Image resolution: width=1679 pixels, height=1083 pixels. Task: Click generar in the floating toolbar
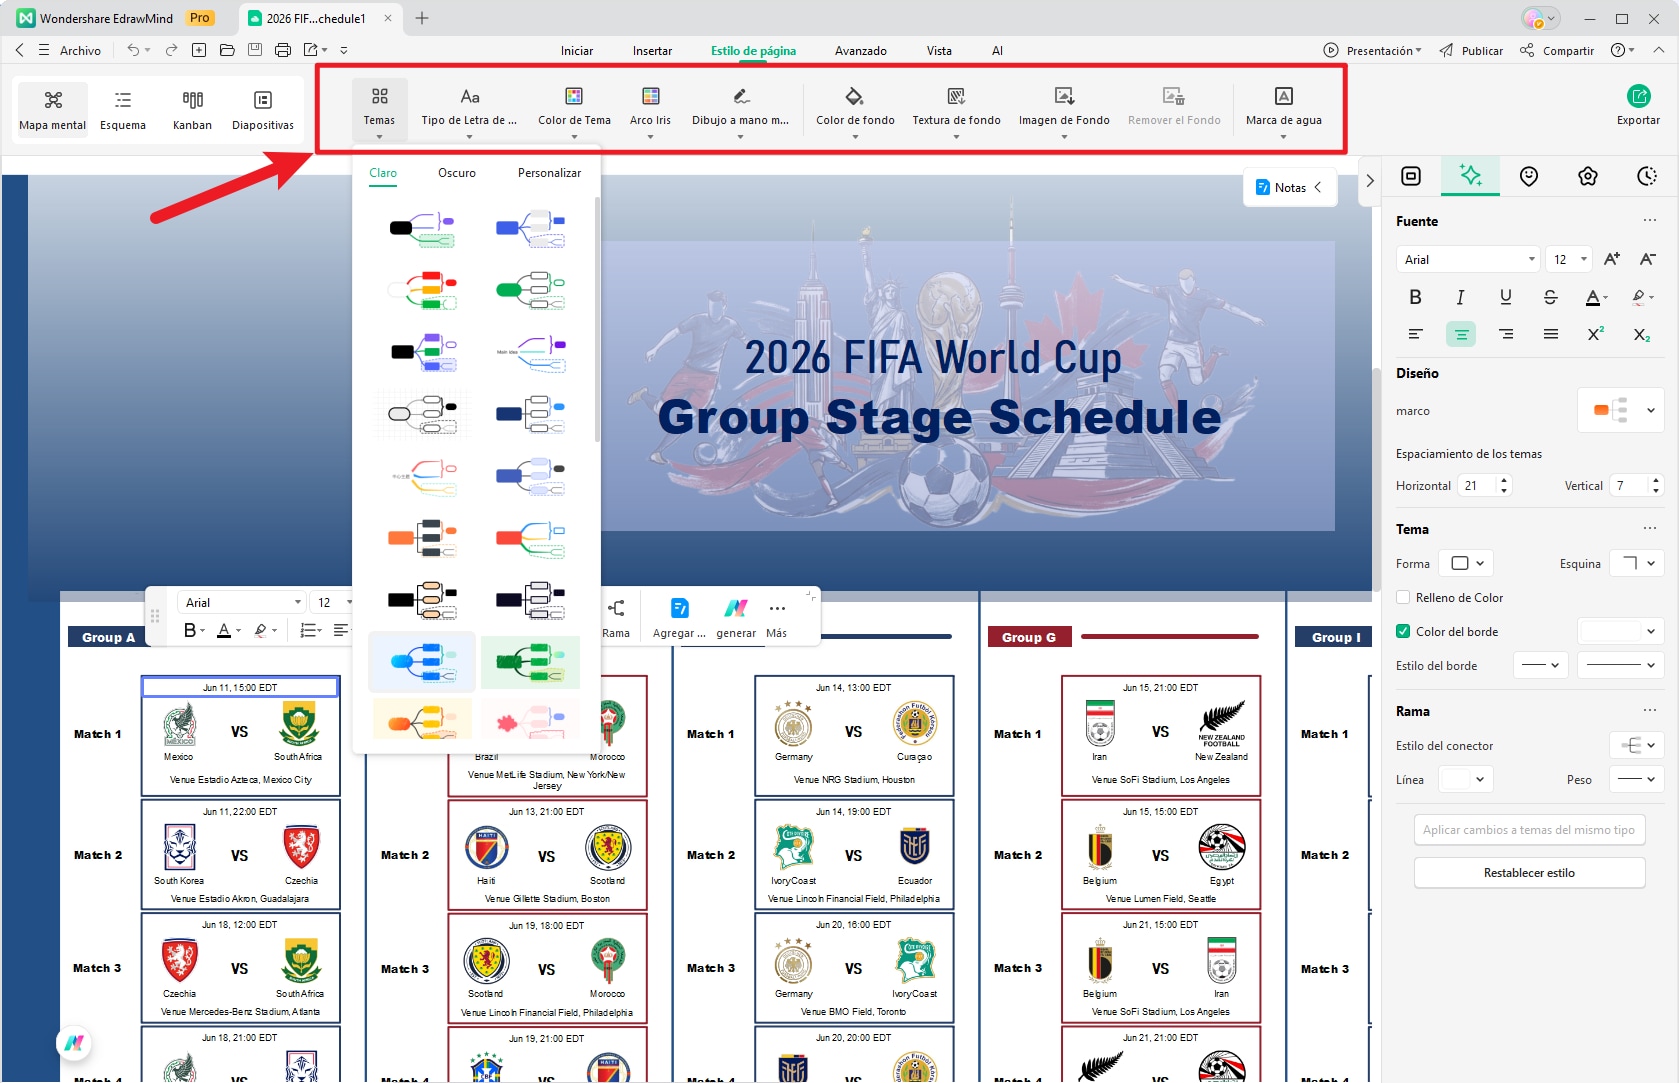(x=736, y=617)
